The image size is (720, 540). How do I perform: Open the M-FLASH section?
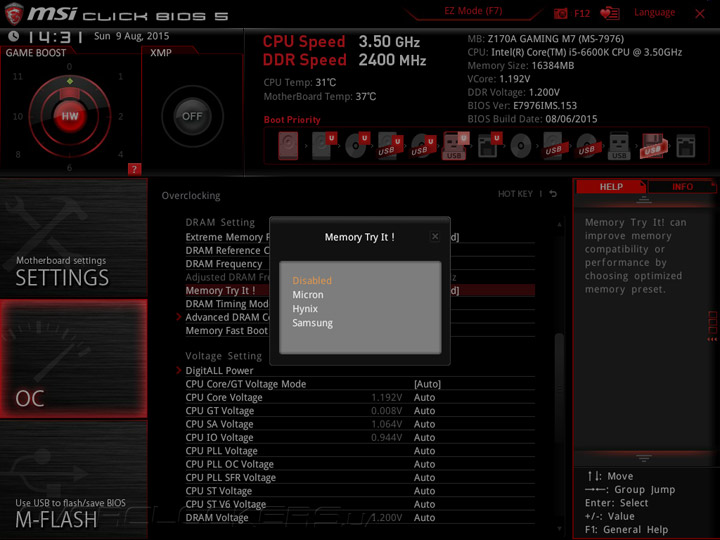coord(73,479)
